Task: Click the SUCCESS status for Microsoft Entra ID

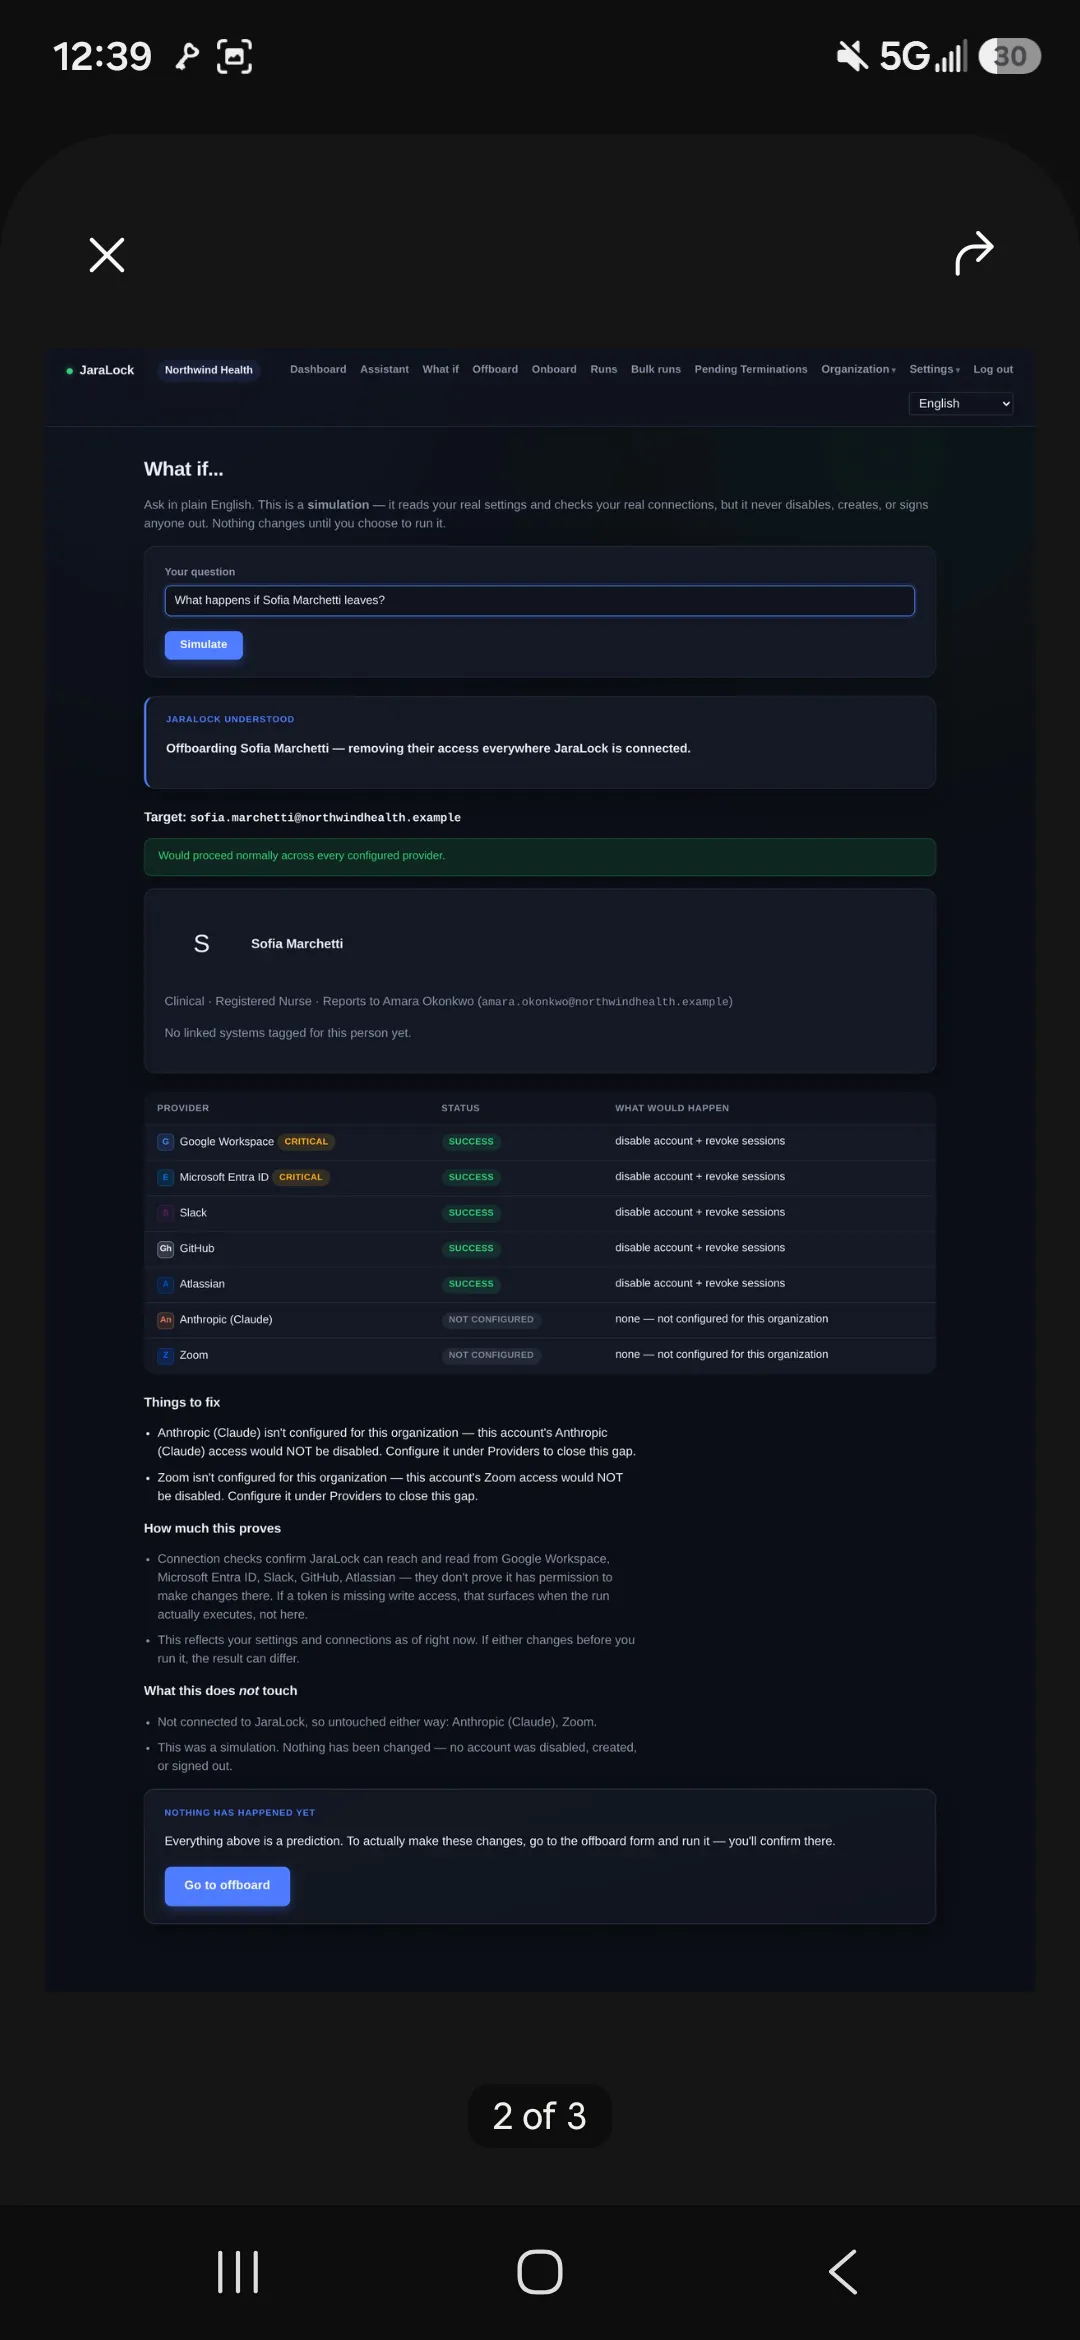Action: tap(471, 1177)
